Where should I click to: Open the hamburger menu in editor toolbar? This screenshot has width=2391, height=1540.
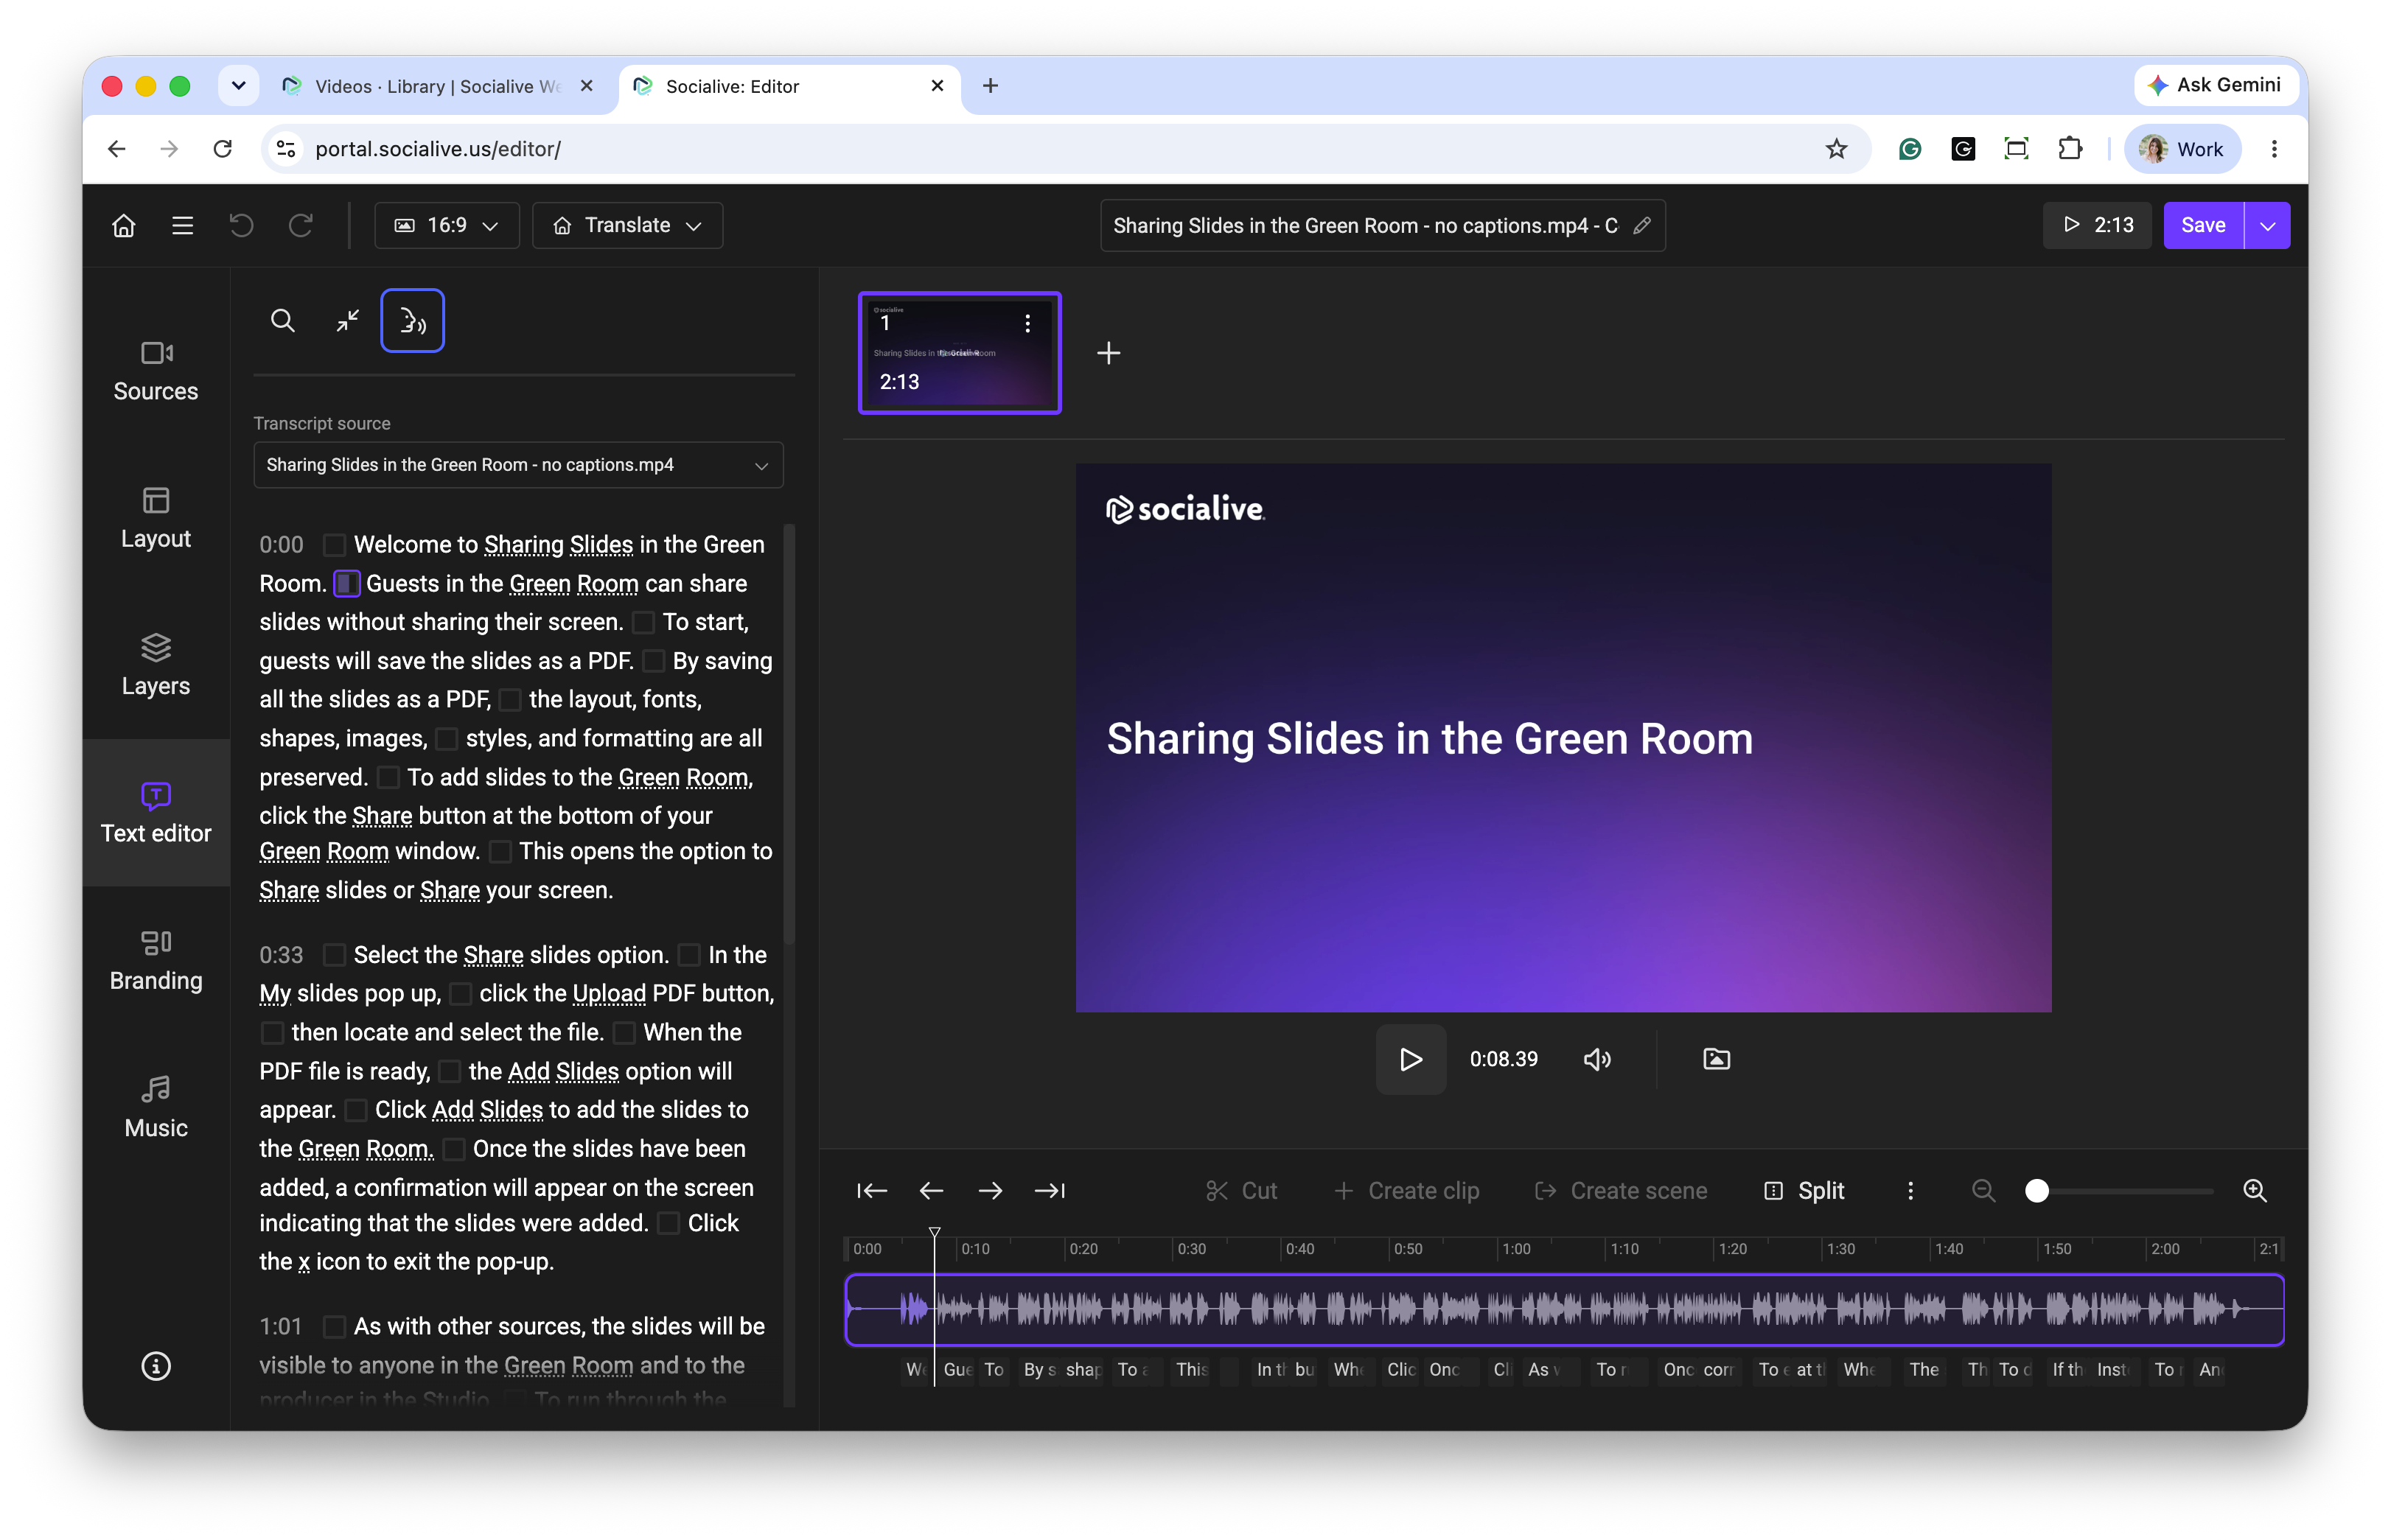182,226
